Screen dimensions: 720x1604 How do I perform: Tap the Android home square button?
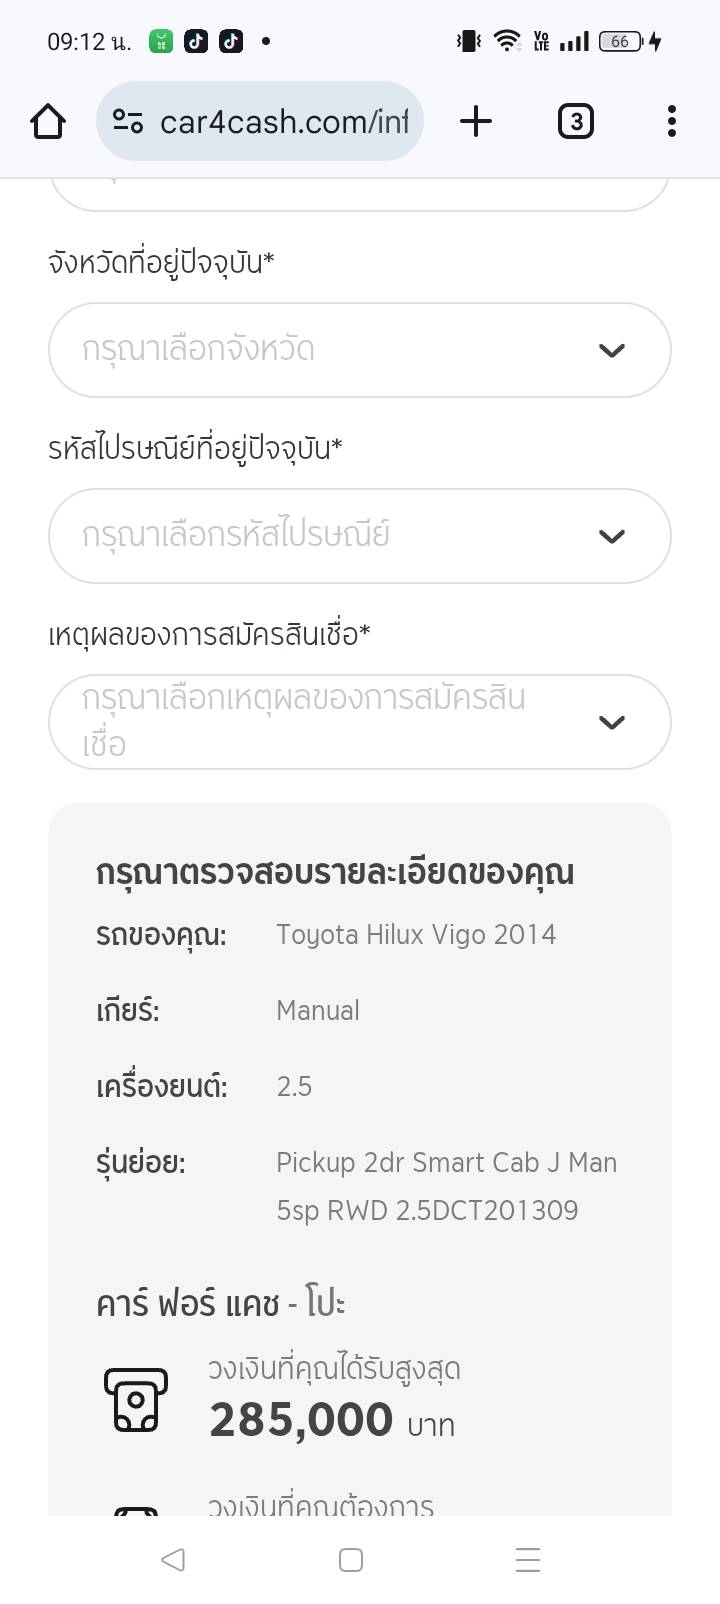pyautogui.click(x=351, y=1559)
